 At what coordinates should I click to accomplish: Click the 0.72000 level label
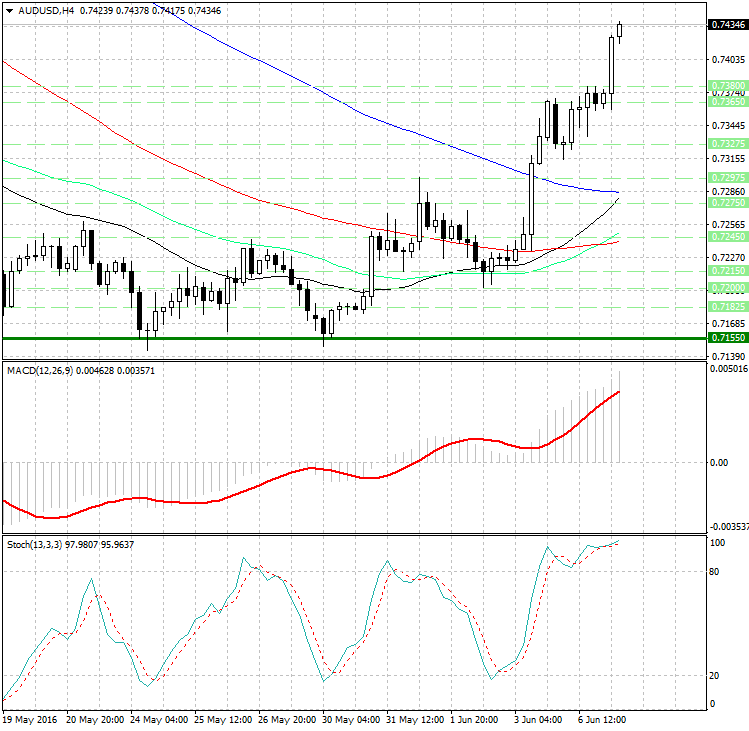pos(728,288)
